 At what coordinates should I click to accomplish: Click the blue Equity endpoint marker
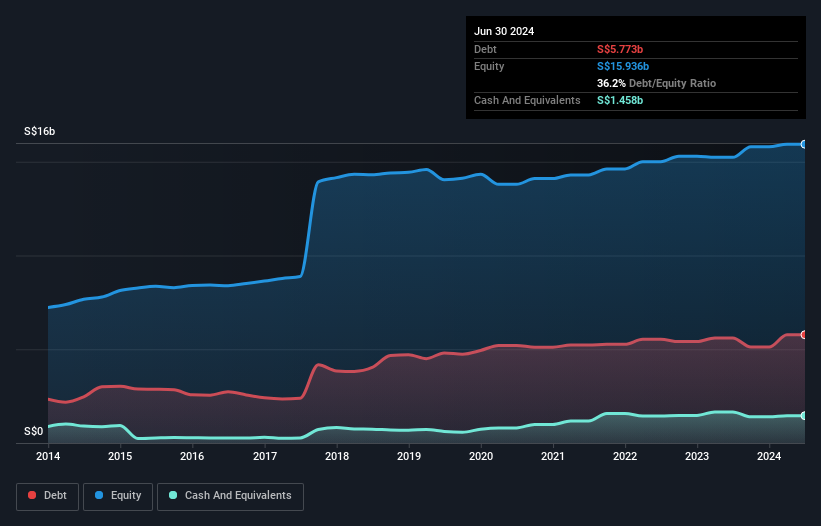coord(804,144)
